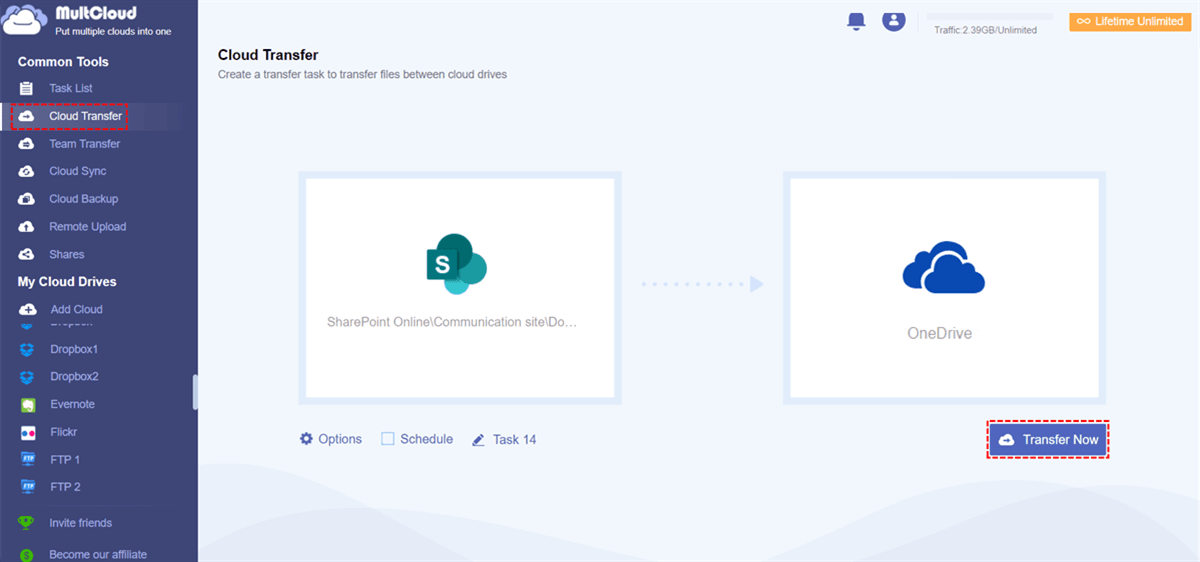The height and width of the screenshot is (562, 1200).
Task: Open the user account avatar icon
Action: pos(893,20)
